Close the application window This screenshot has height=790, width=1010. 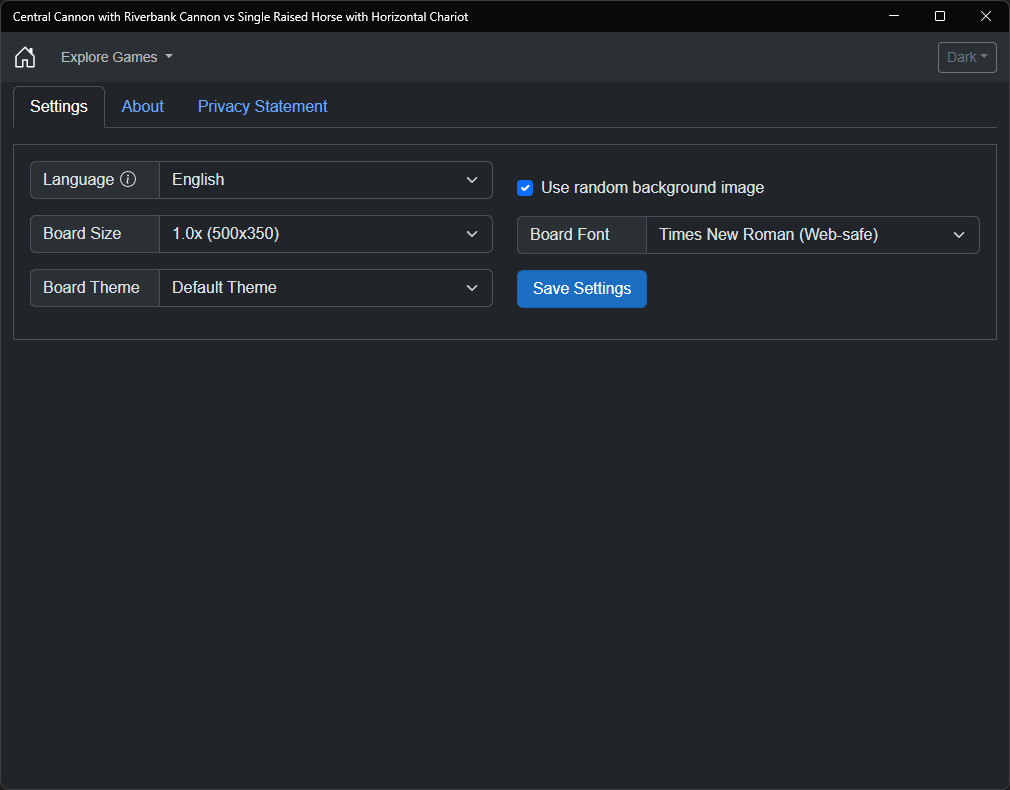click(x=986, y=16)
